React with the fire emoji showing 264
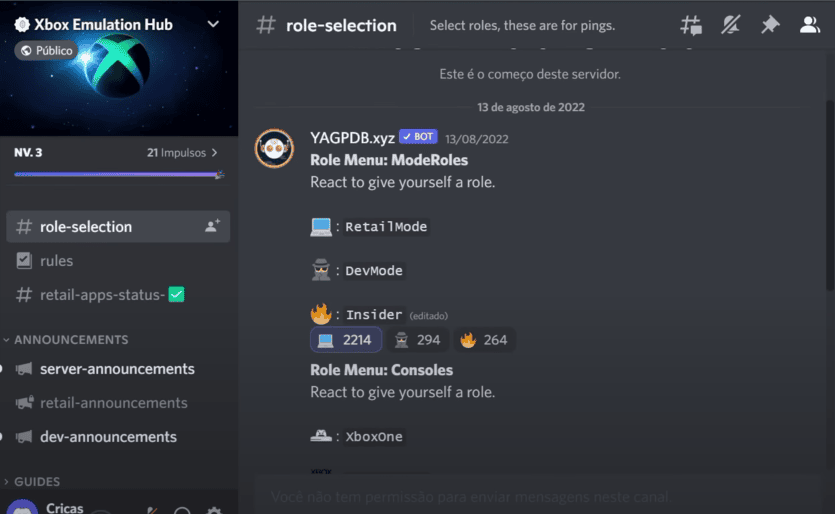The width and height of the screenshot is (835, 514). click(484, 340)
